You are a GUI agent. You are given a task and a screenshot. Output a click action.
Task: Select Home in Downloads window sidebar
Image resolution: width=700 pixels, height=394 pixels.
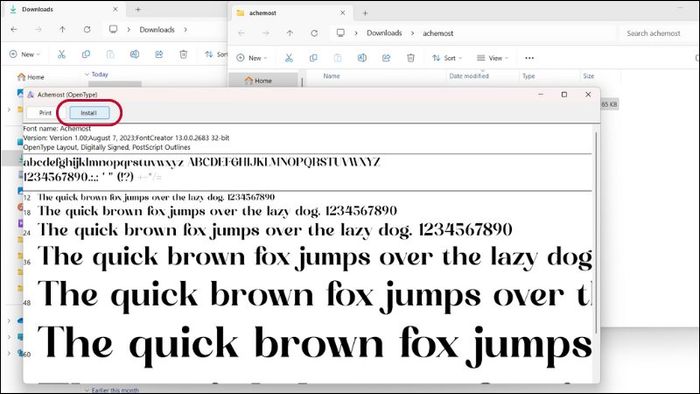coord(31,77)
